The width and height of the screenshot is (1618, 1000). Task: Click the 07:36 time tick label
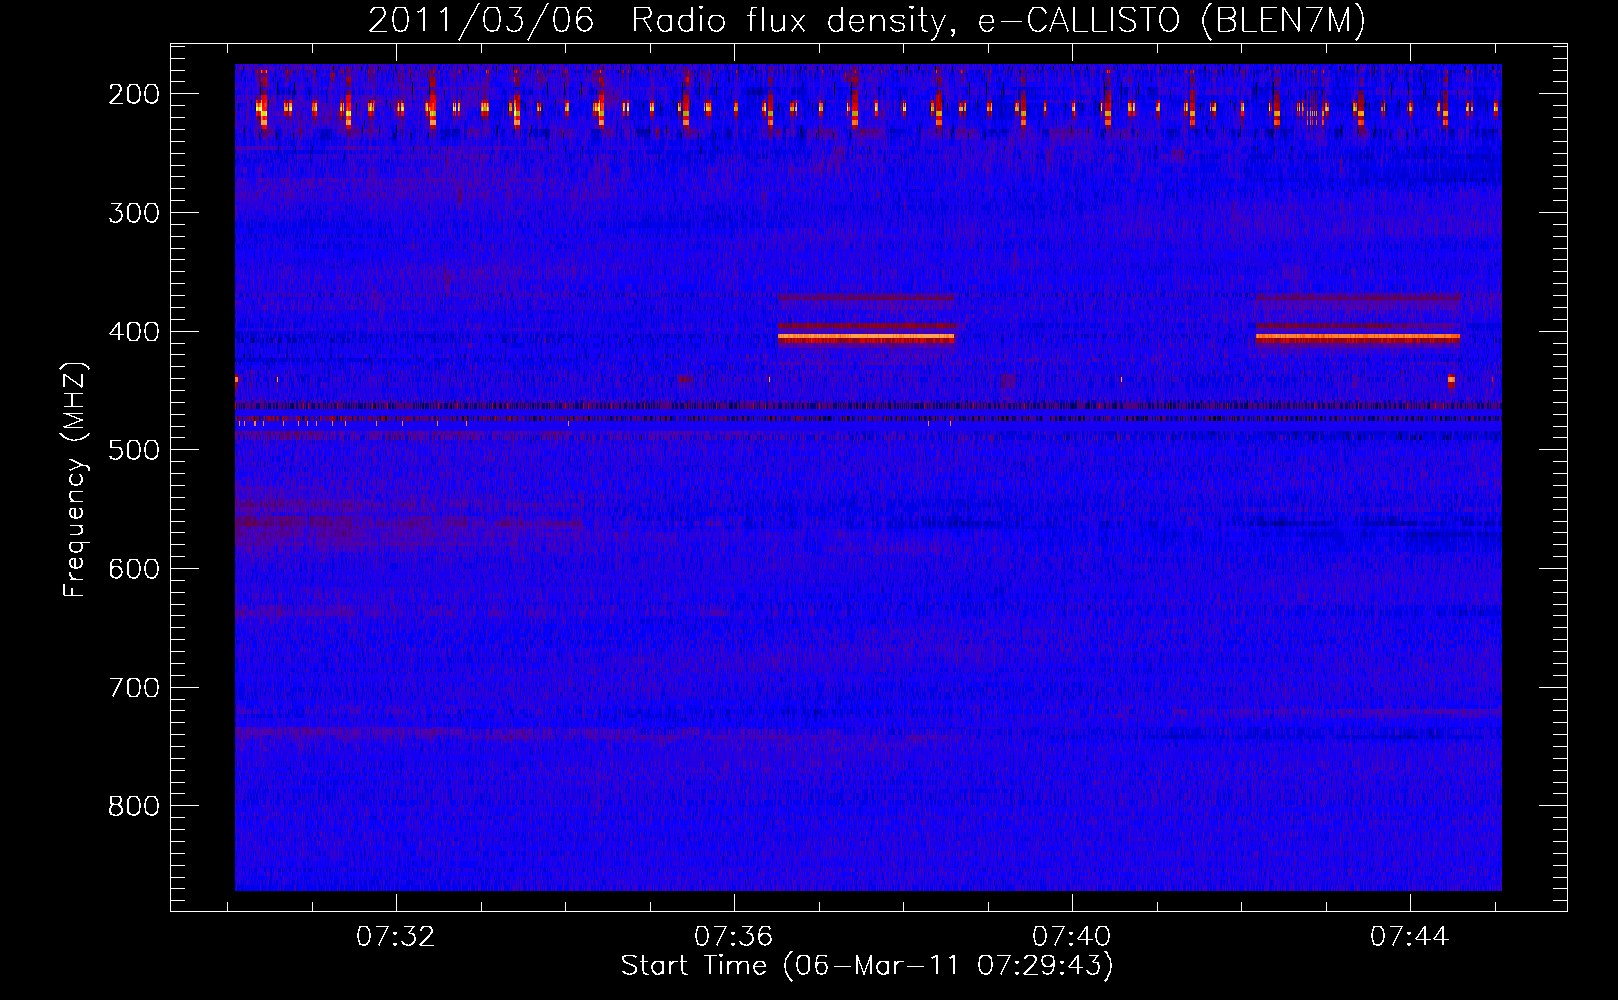click(x=734, y=937)
